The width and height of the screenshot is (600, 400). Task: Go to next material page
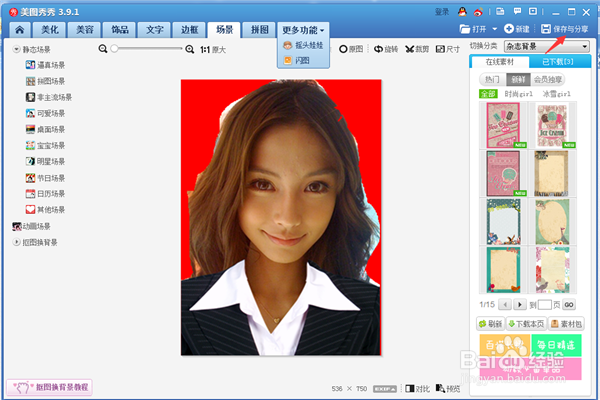click(520, 305)
